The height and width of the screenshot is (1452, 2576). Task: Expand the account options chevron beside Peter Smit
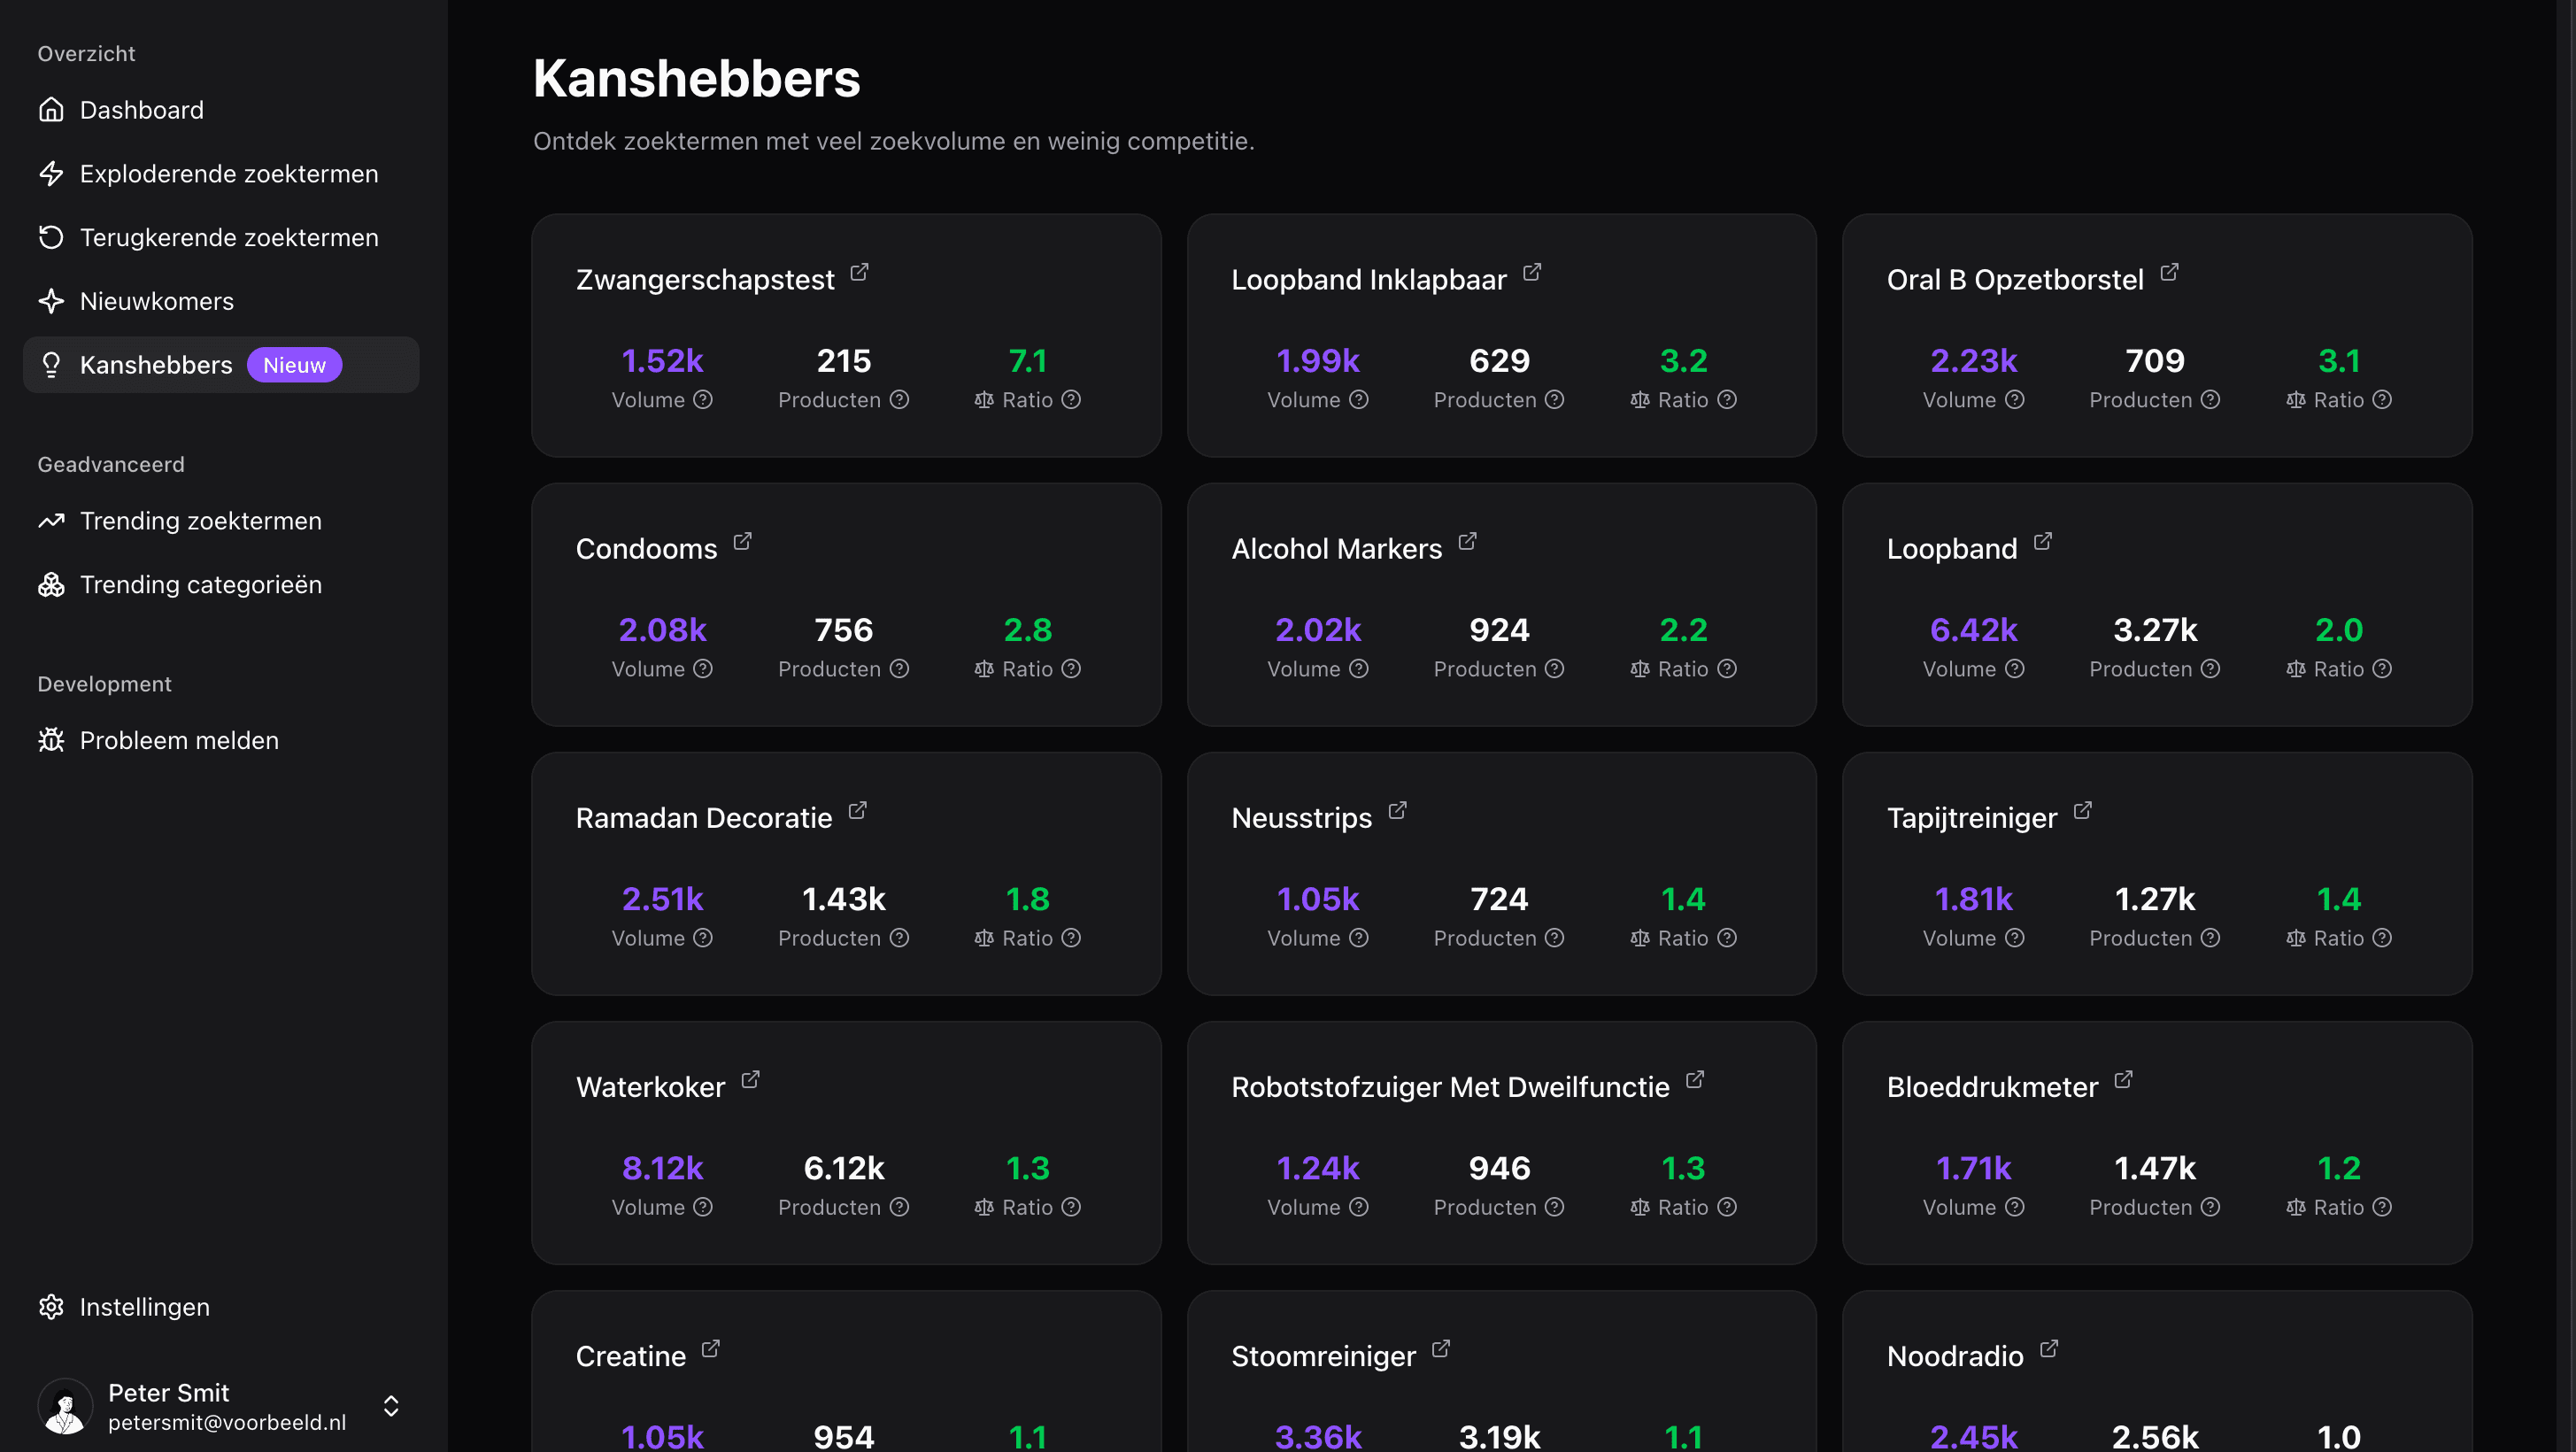(x=391, y=1407)
